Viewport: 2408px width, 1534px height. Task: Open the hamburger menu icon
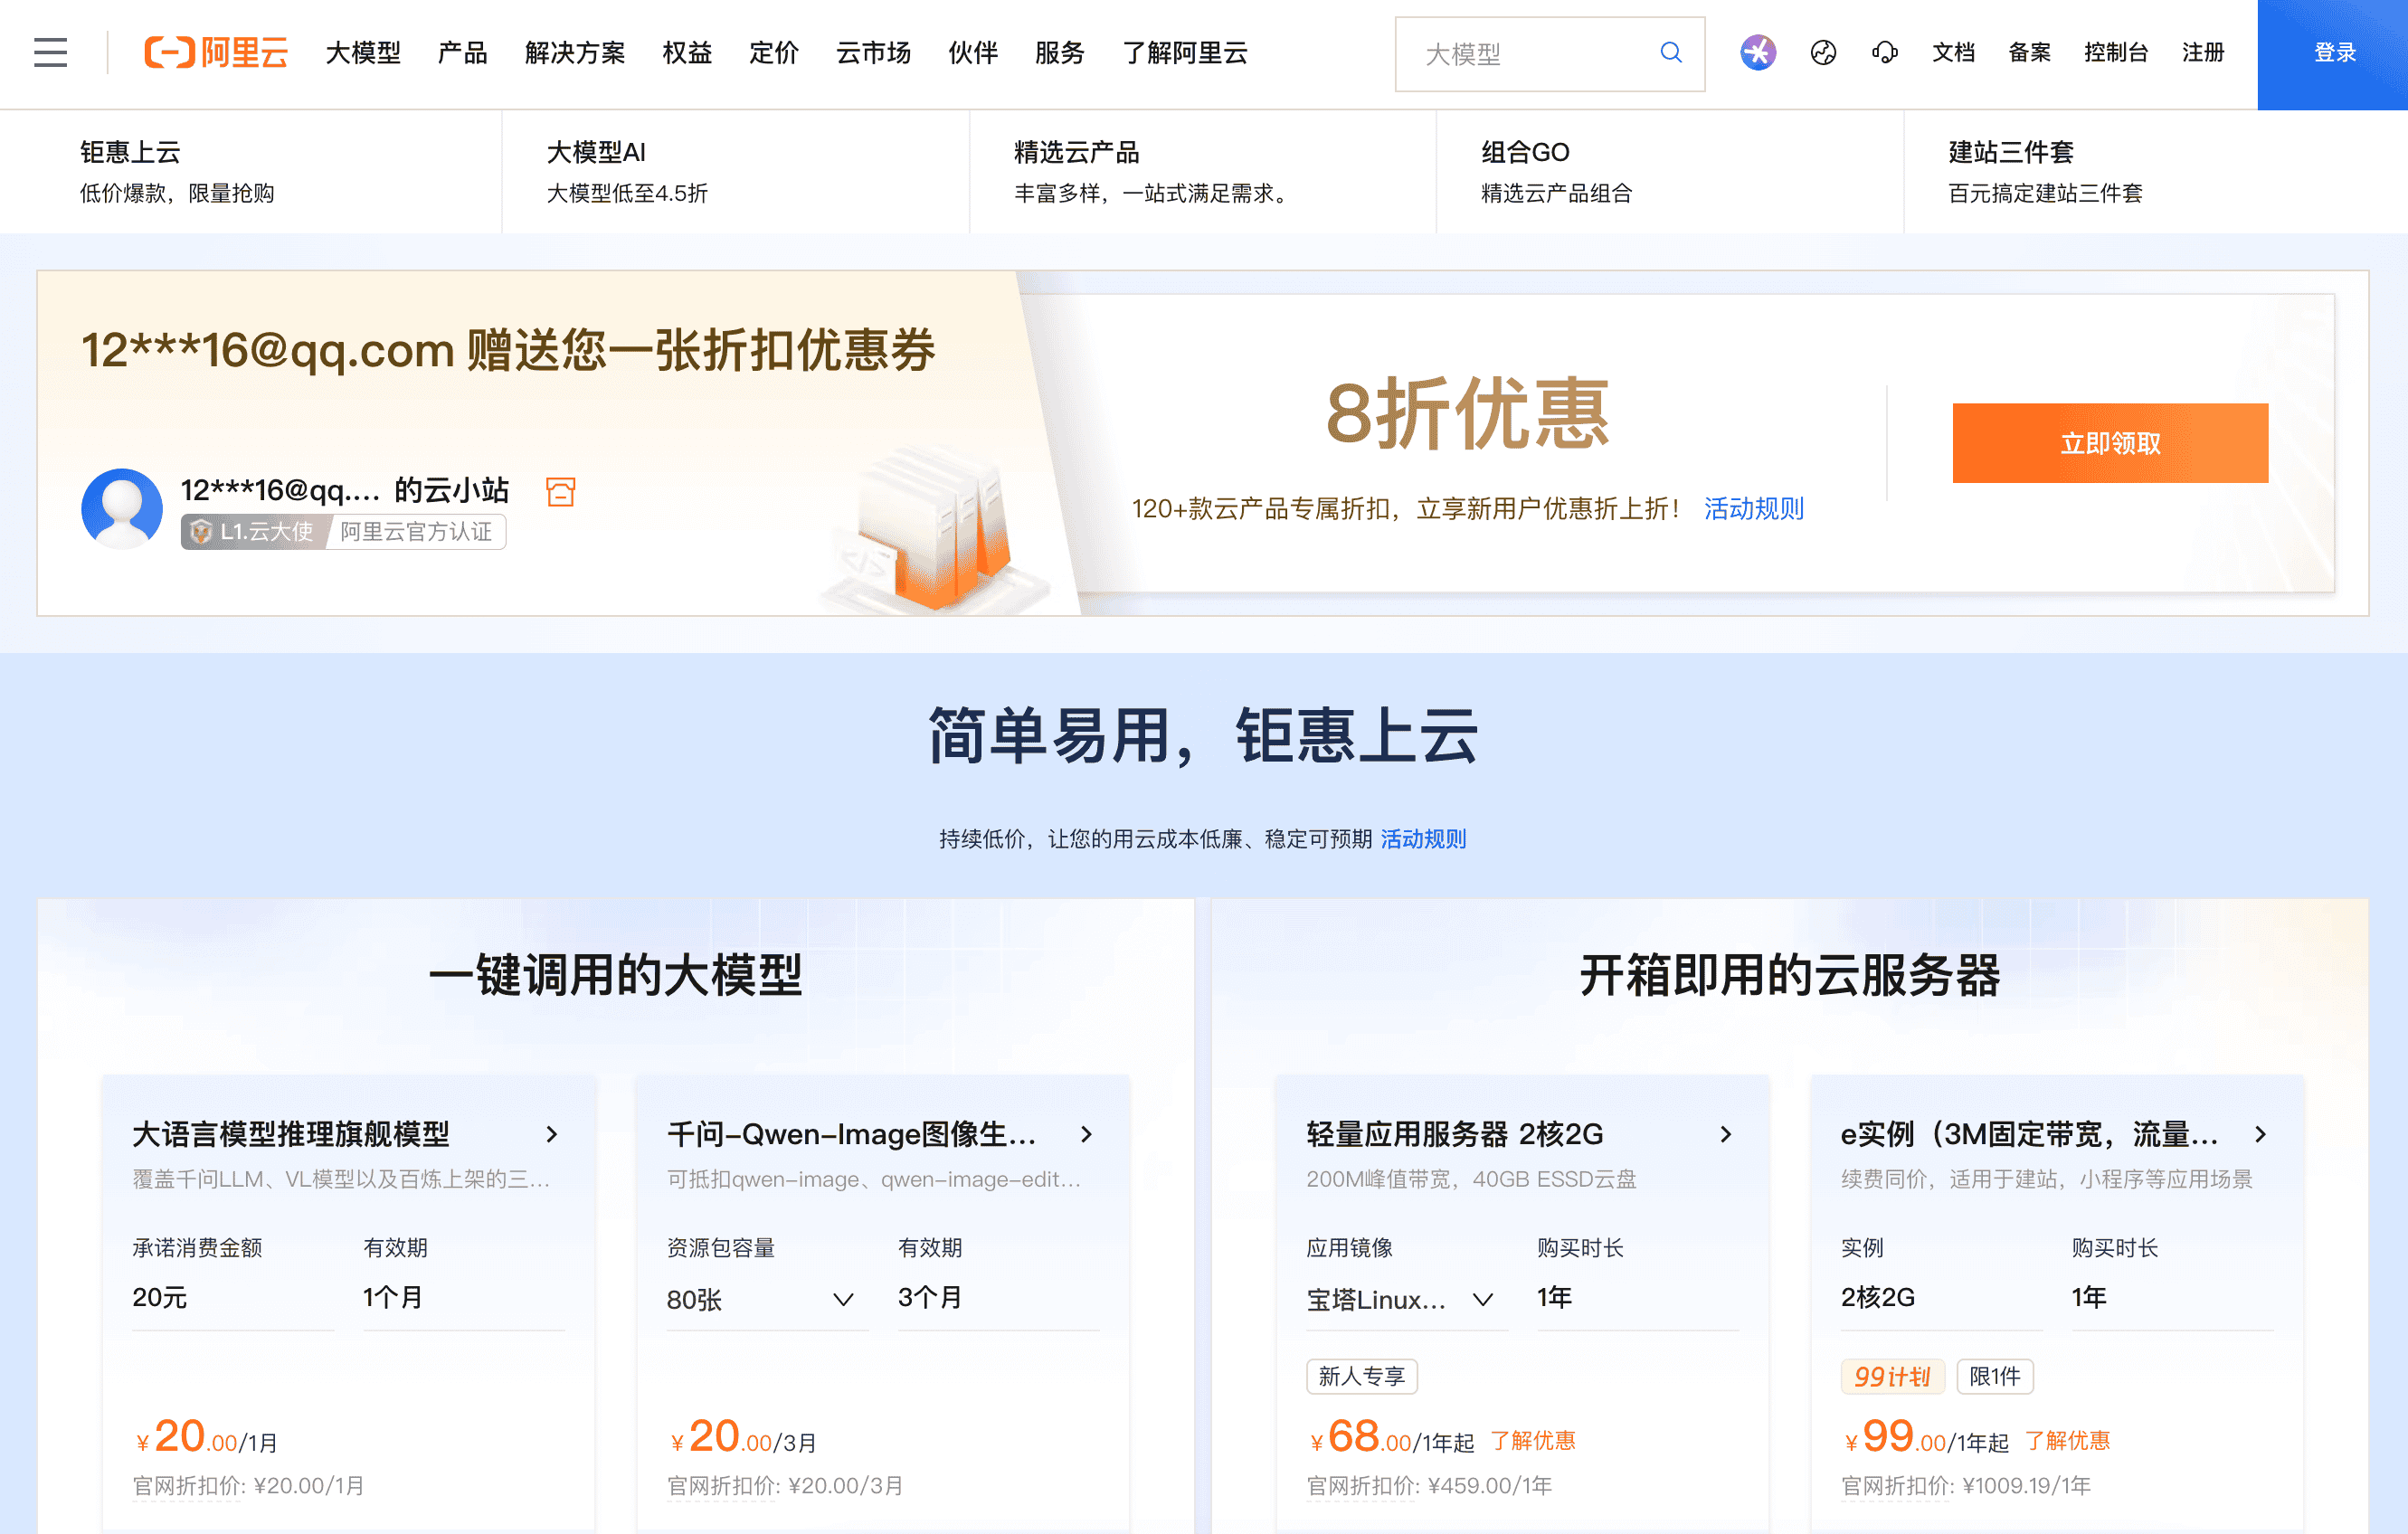pos(50,52)
